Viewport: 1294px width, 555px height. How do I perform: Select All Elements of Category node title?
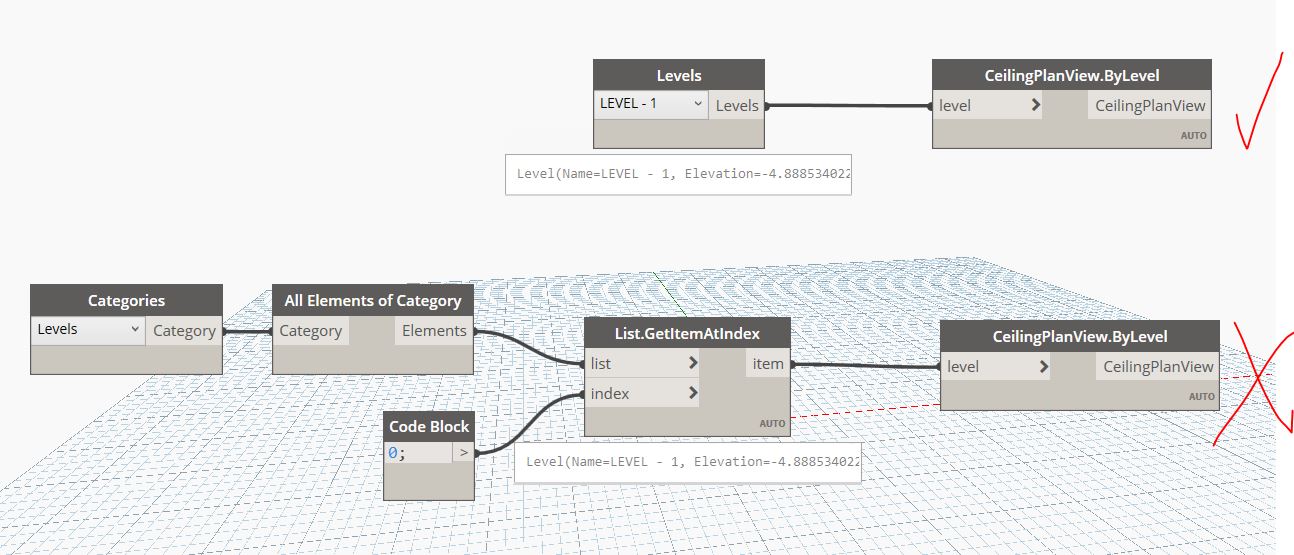373,300
